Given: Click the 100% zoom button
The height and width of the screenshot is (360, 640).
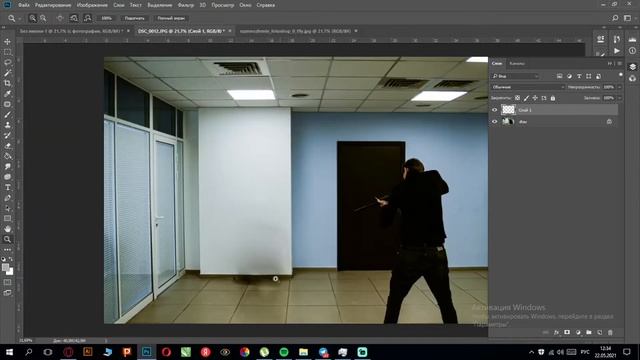Looking at the screenshot, I should pyautogui.click(x=107, y=18).
